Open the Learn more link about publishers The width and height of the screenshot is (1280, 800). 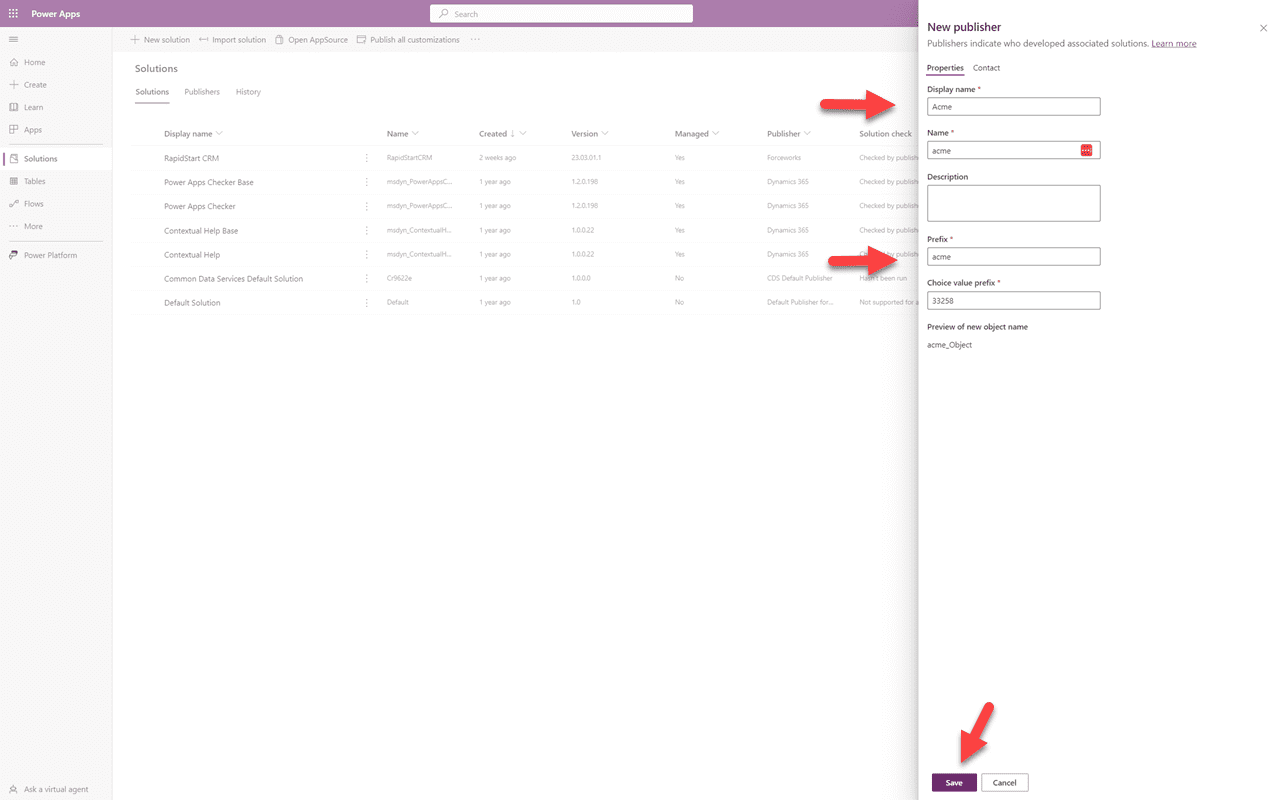1173,43
